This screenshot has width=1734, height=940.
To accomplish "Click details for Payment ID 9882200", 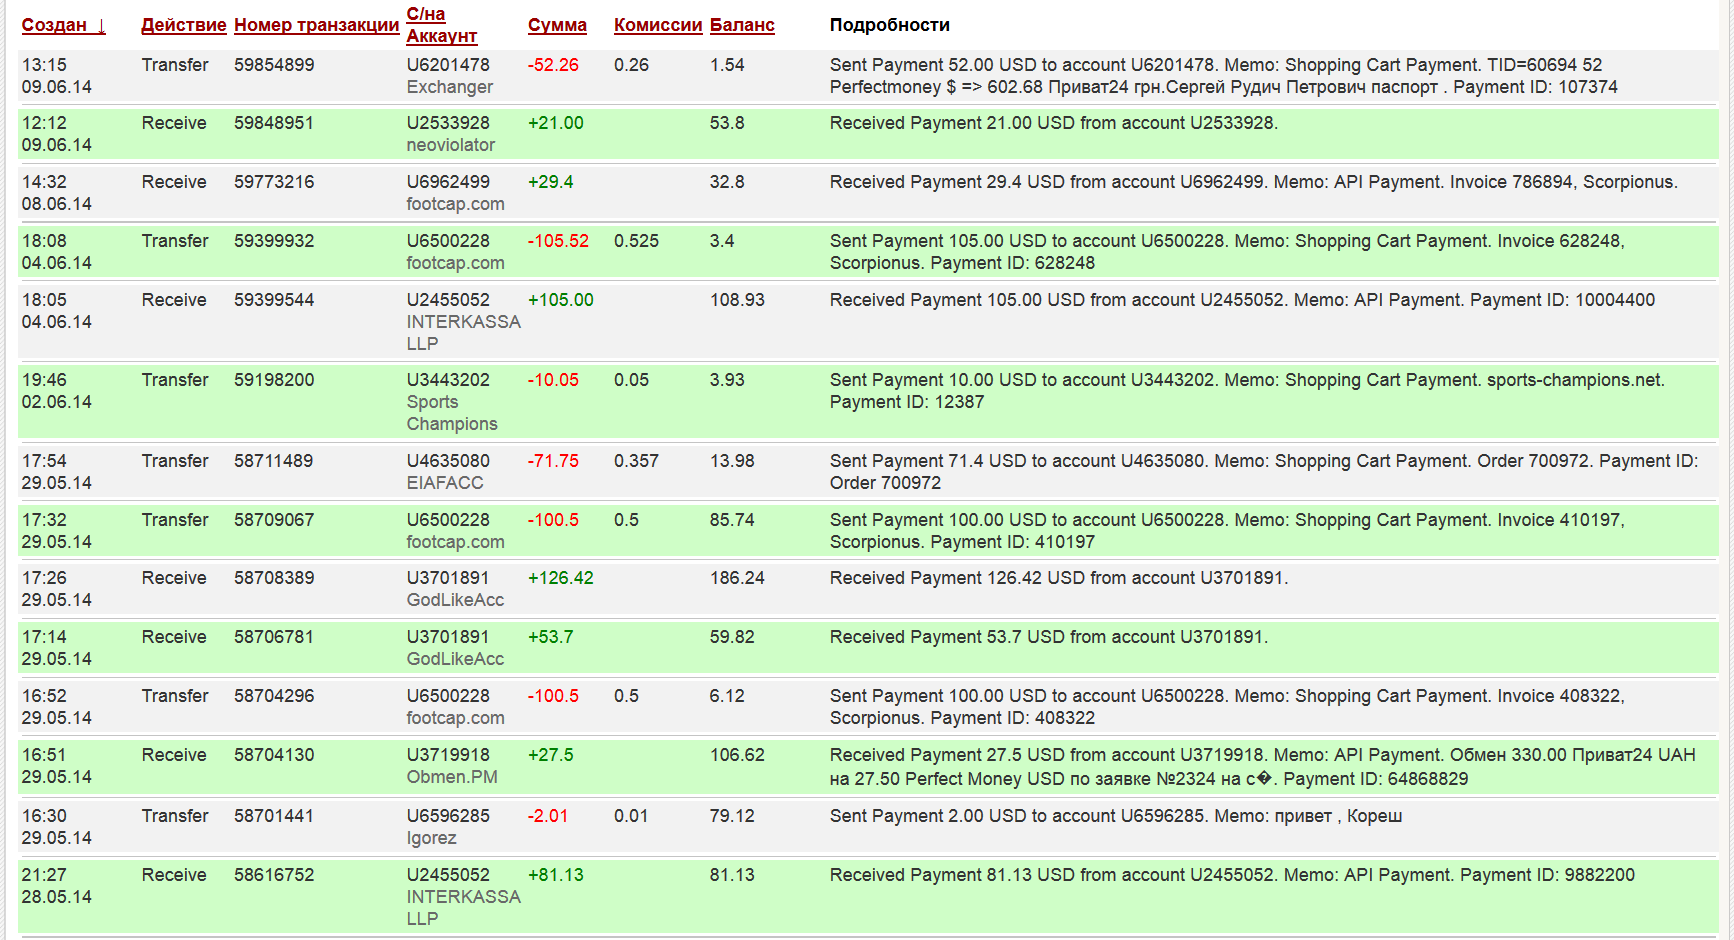I will (x=1232, y=875).
